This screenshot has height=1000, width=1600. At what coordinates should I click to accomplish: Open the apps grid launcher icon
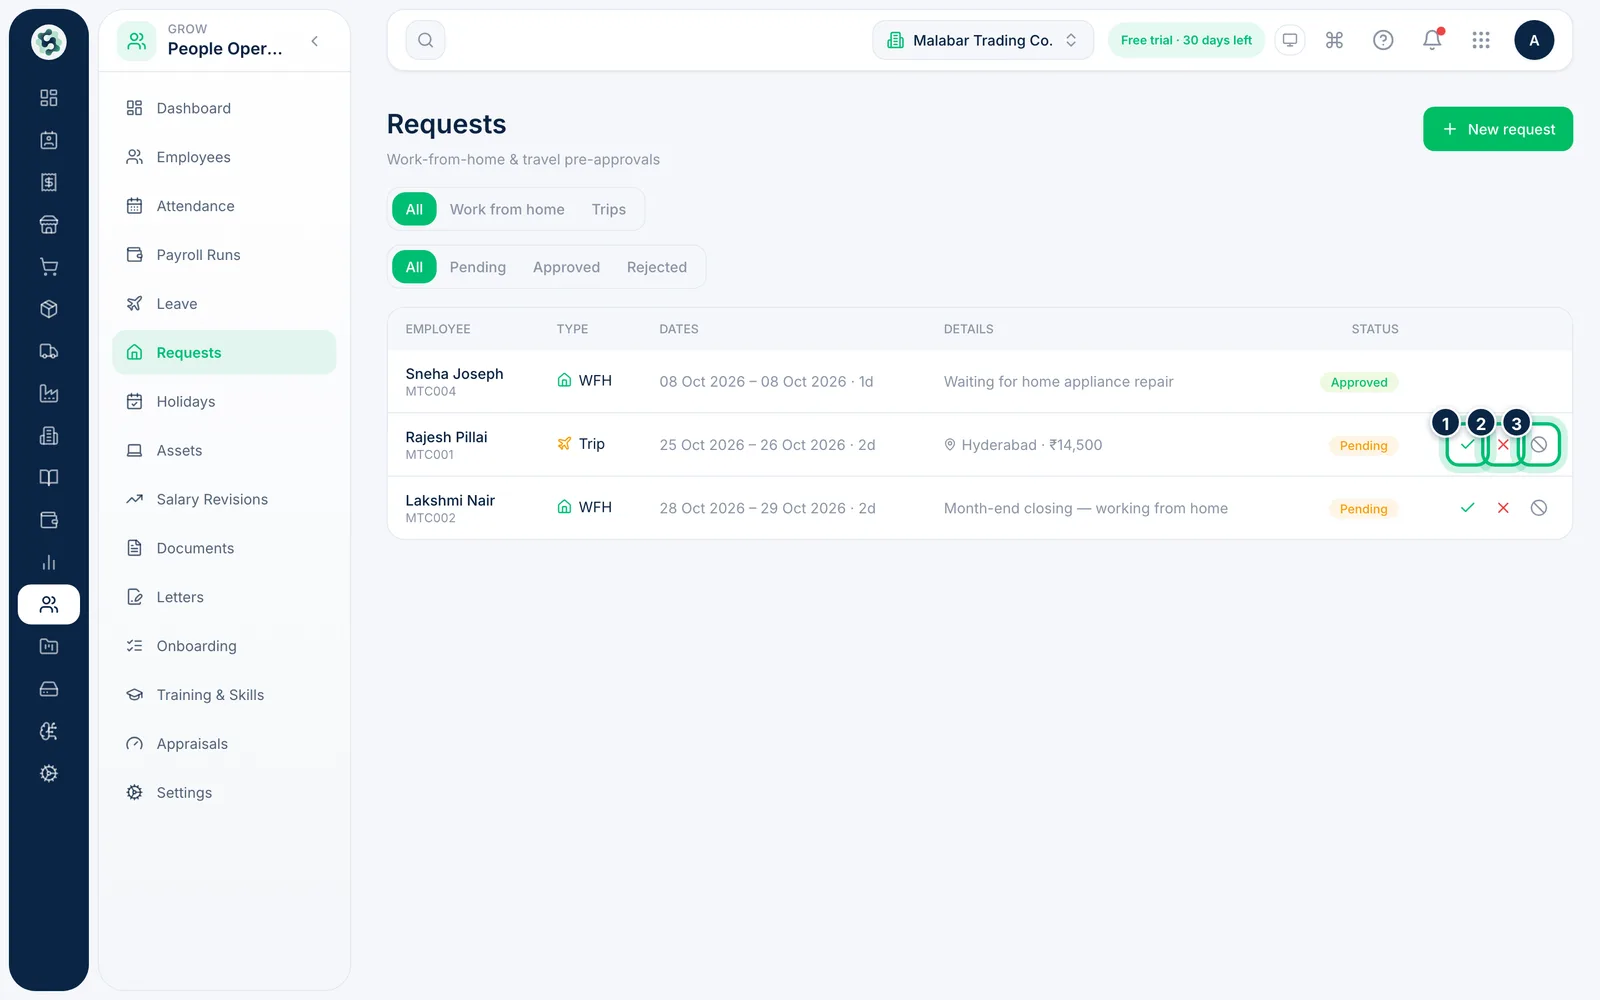(x=1481, y=40)
